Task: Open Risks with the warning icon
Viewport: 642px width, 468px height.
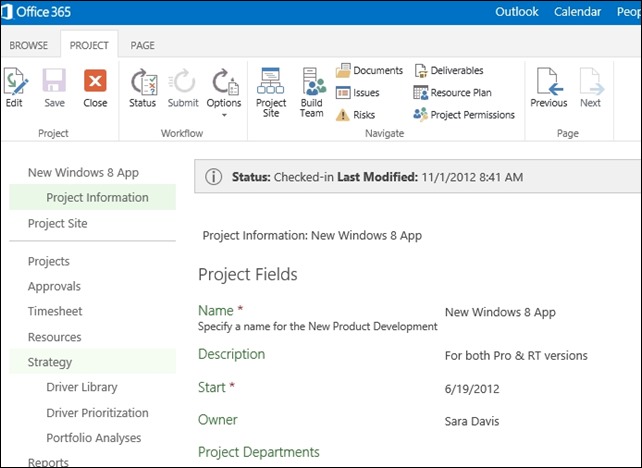Action: (356, 115)
